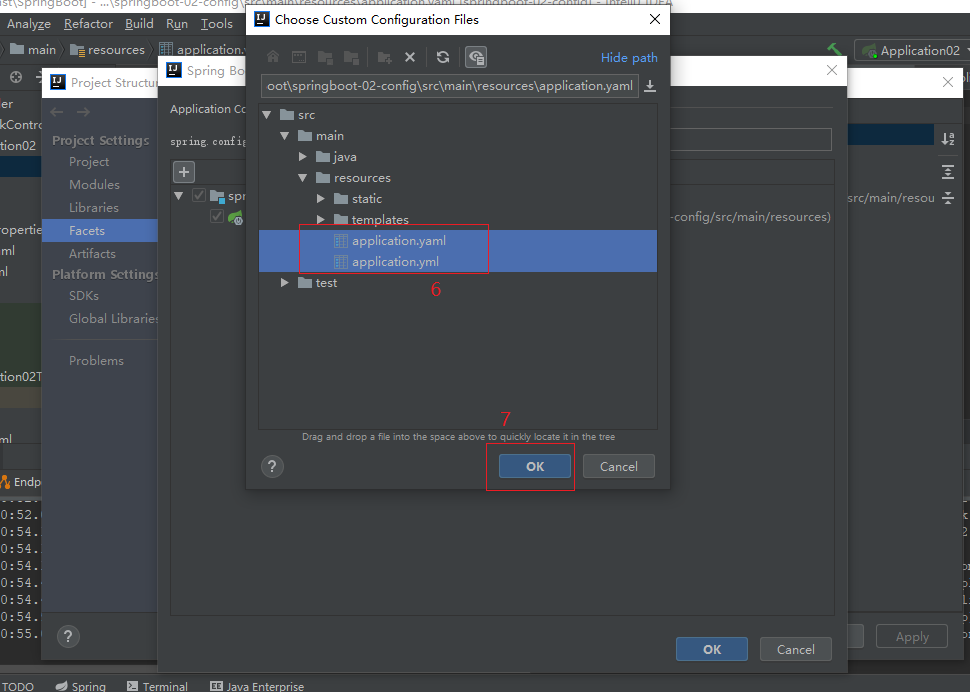Click the path history download arrow icon

point(650,86)
